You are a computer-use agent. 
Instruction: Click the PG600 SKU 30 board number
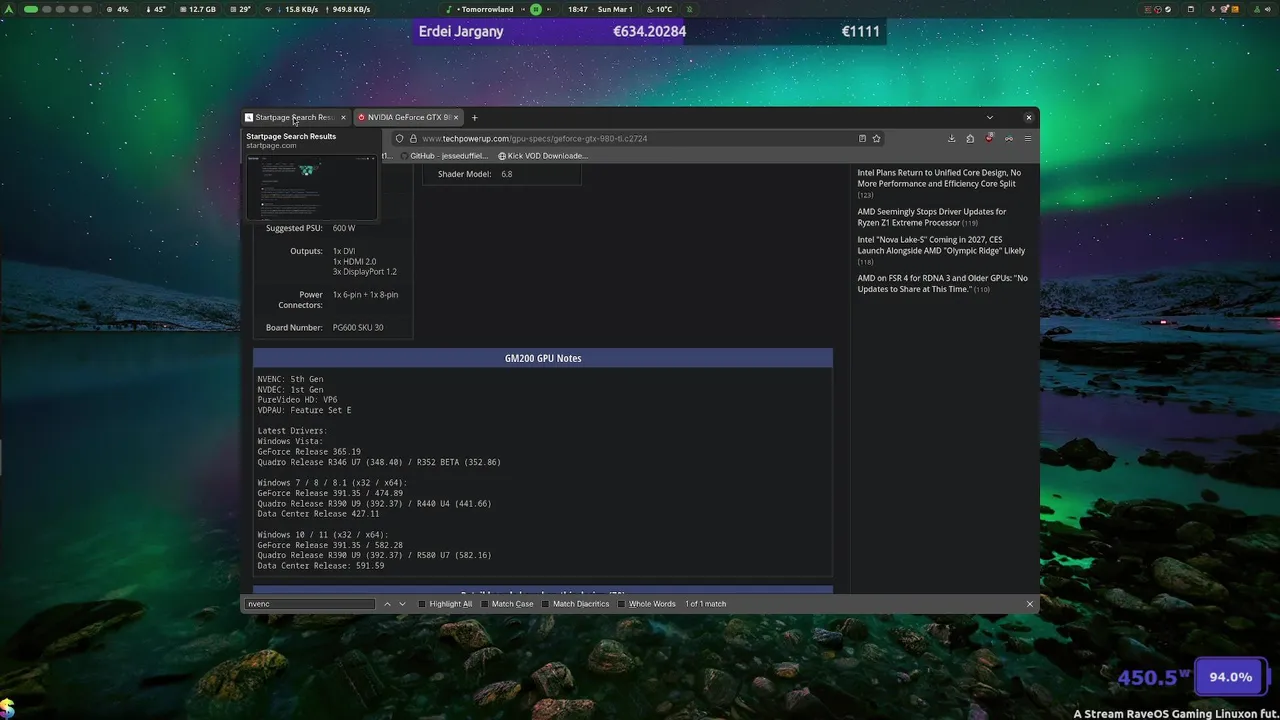click(x=358, y=327)
